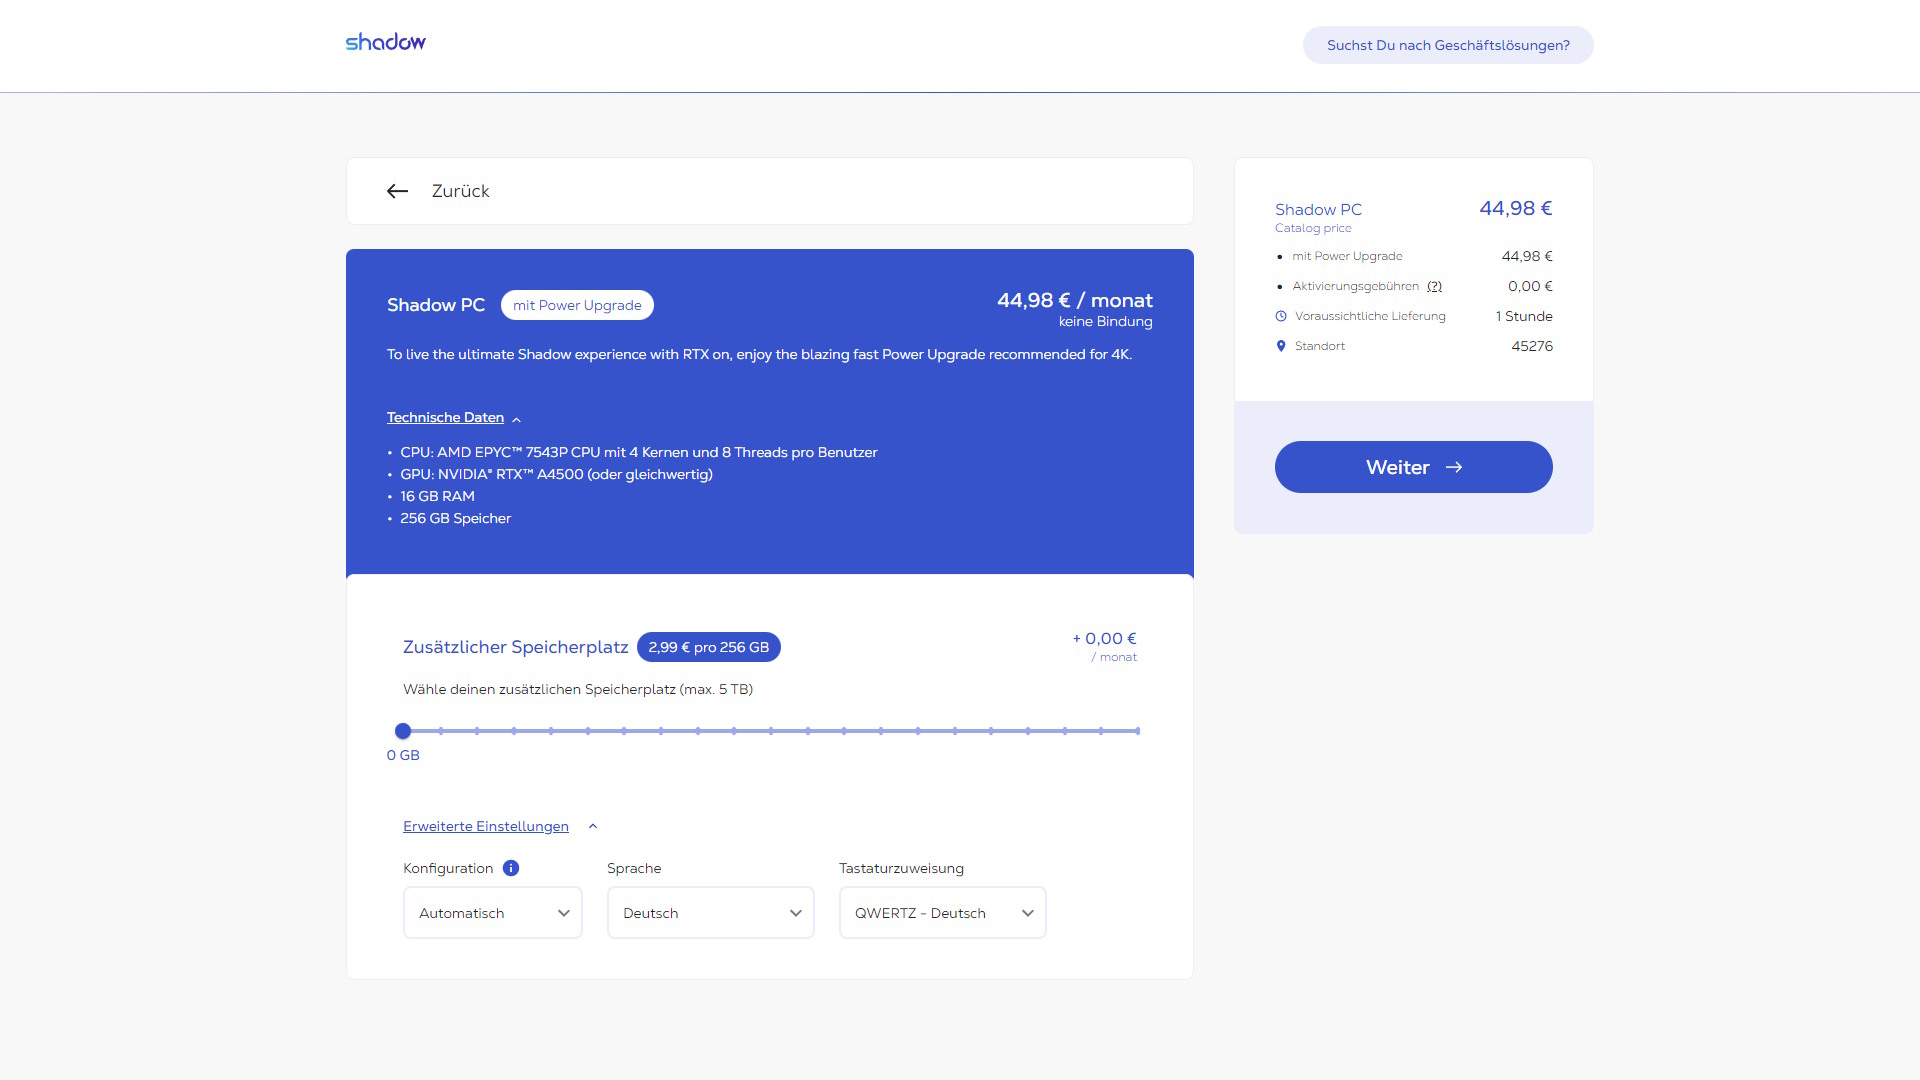1920x1080 pixels.
Task: Click the Aktivierungsgebühren question mark icon
Action: (1435, 287)
